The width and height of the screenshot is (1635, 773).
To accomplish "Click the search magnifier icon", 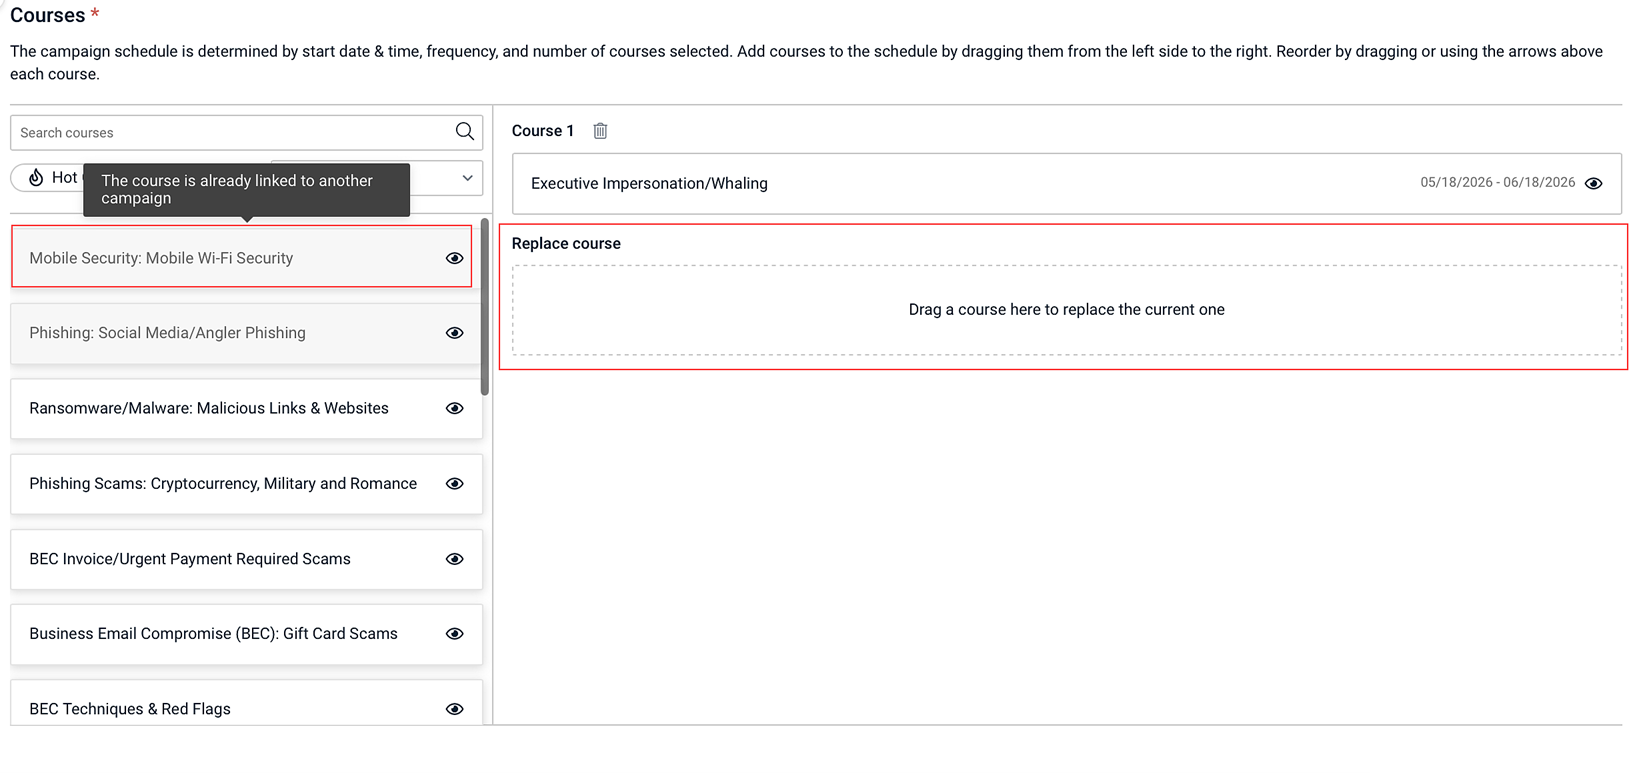I will pyautogui.click(x=464, y=131).
